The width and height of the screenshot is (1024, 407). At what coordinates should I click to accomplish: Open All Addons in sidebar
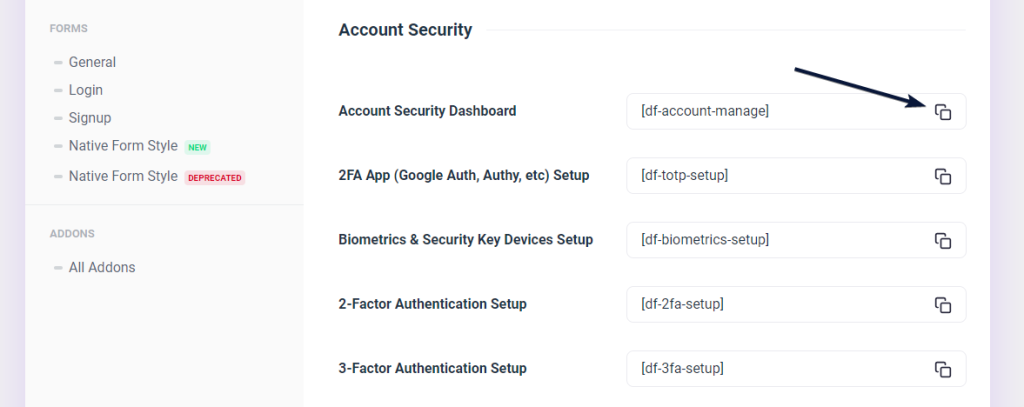[102, 267]
